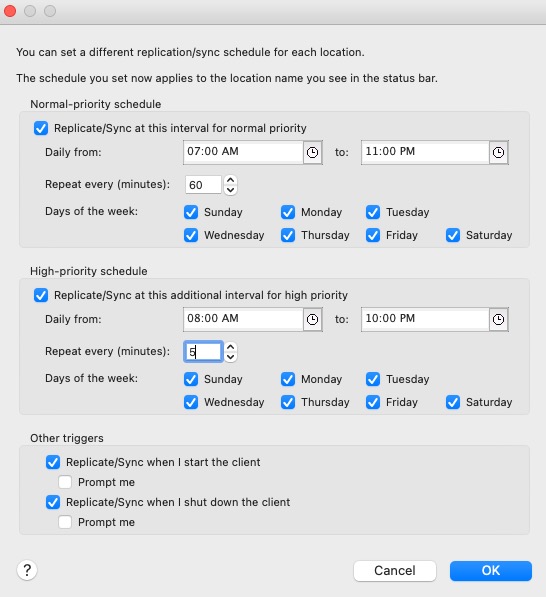Open clock picker for high-priority end time

[498, 319]
